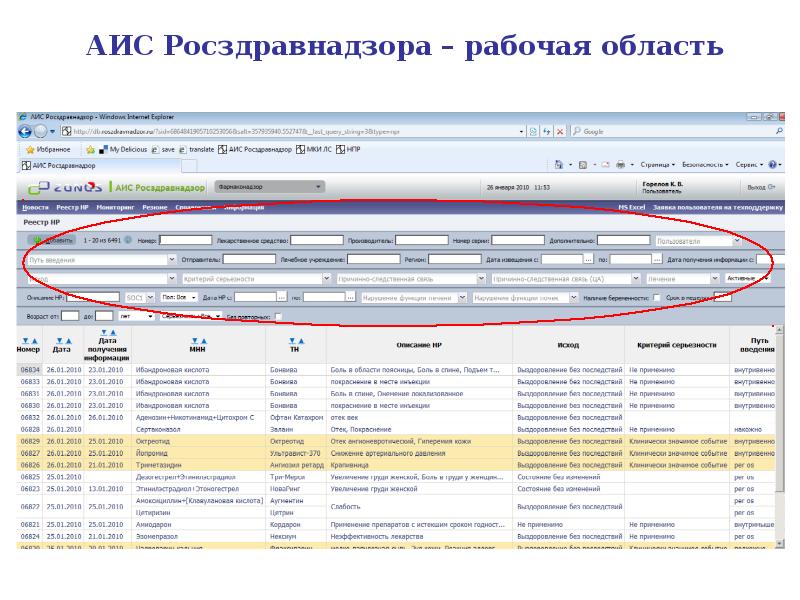Sort Номер column ascending arrow

pos(35,341)
